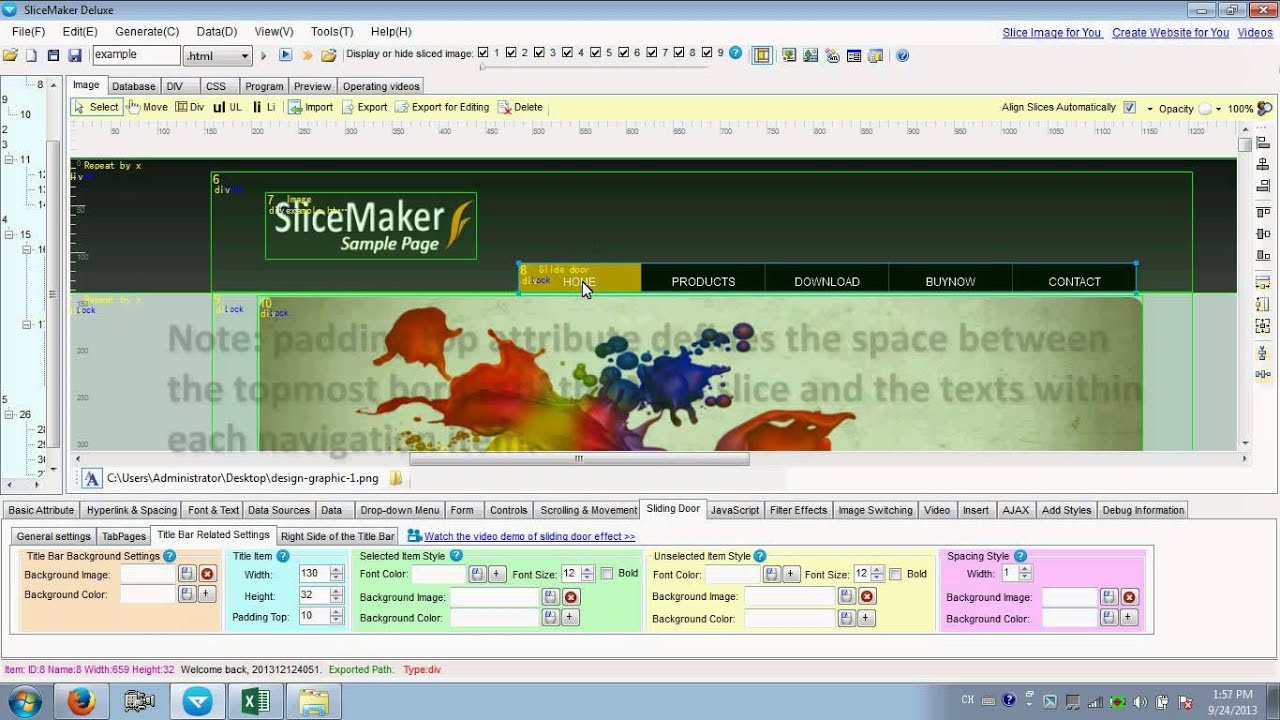The height and width of the screenshot is (720, 1280).
Task: Clear the Title Bar Background Image
Action: tap(207, 574)
